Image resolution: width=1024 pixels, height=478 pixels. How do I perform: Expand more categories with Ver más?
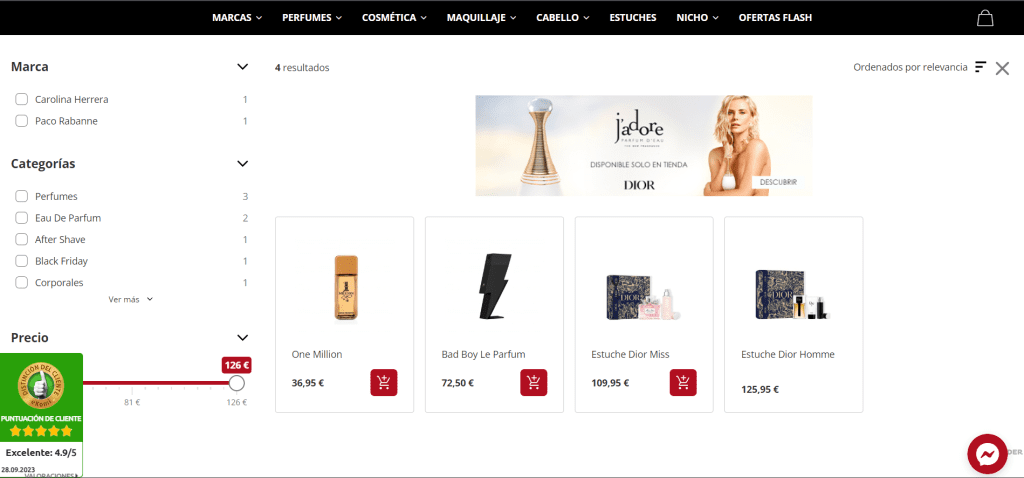(130, 299)
